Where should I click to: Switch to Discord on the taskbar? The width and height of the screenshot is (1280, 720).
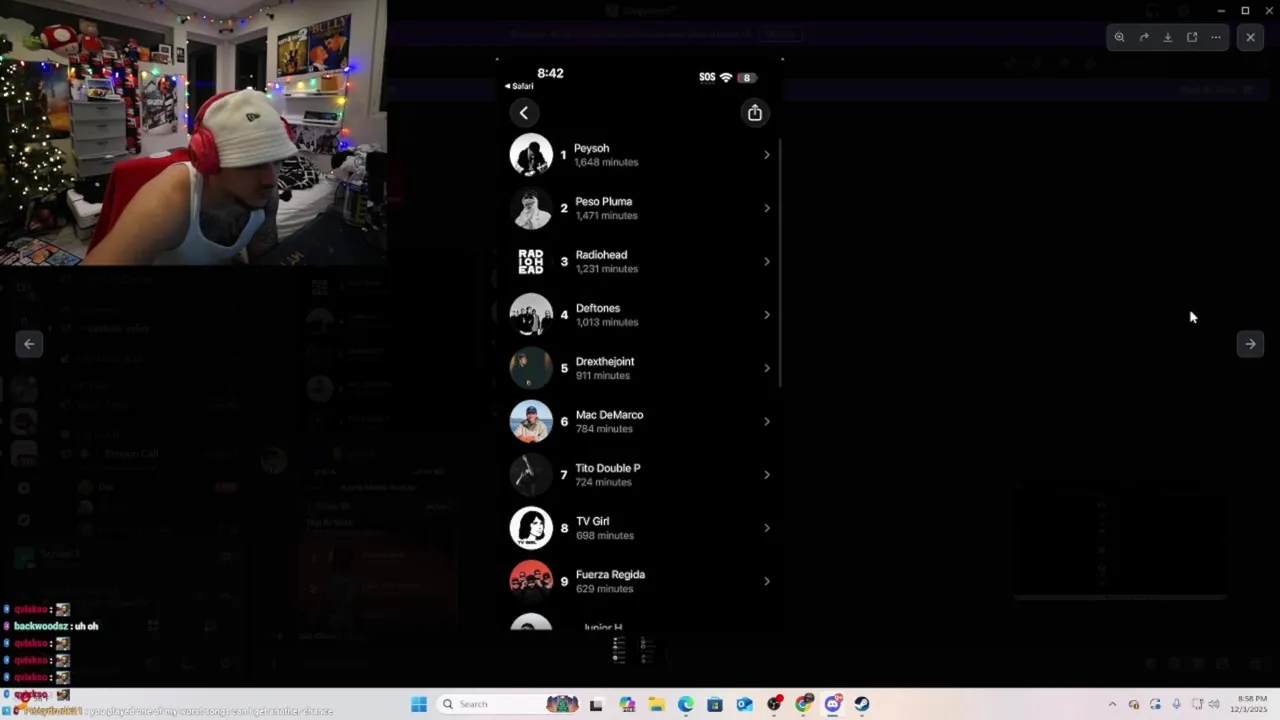pyautogui.click(x=833, y=704)
